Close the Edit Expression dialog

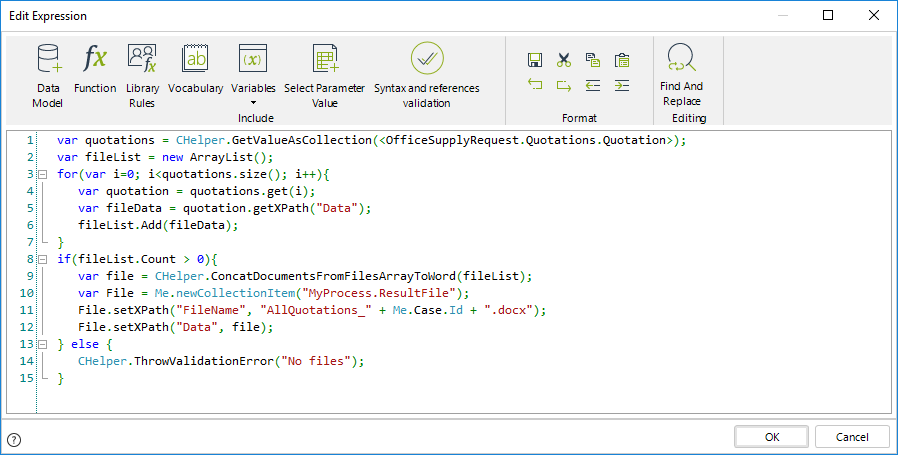874,15
